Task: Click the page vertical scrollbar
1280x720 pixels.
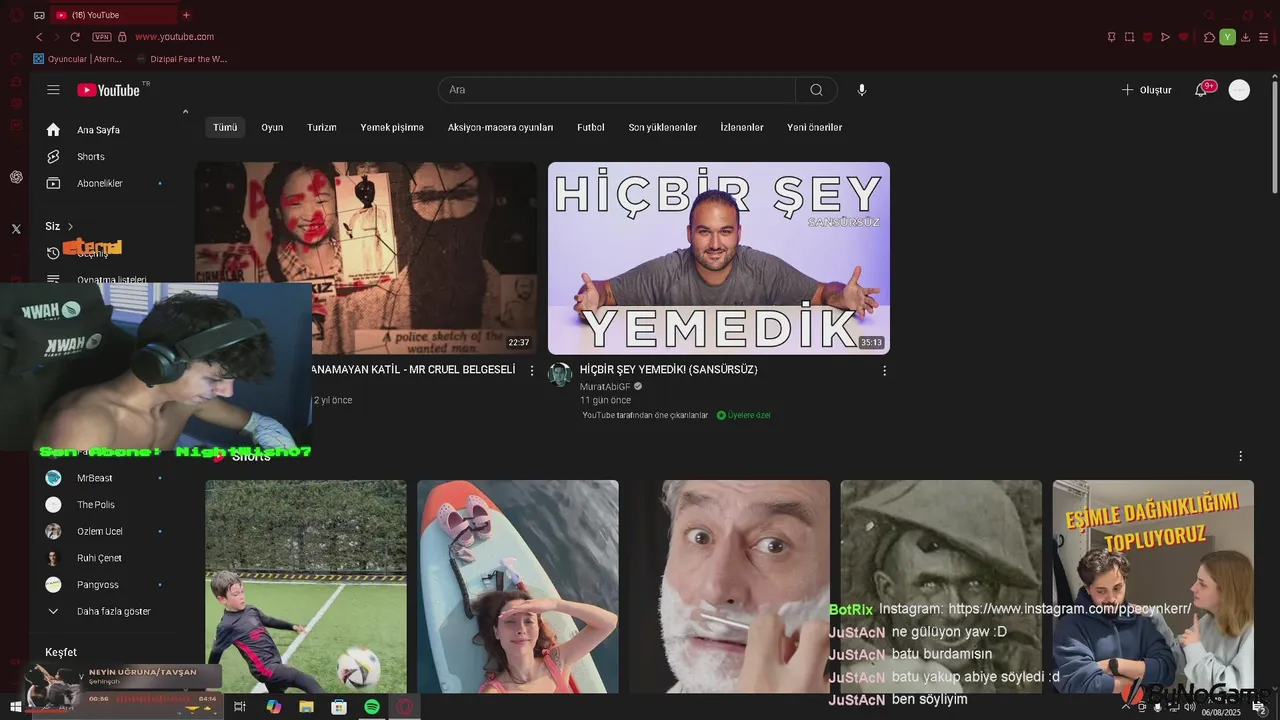Action: 1275,135
